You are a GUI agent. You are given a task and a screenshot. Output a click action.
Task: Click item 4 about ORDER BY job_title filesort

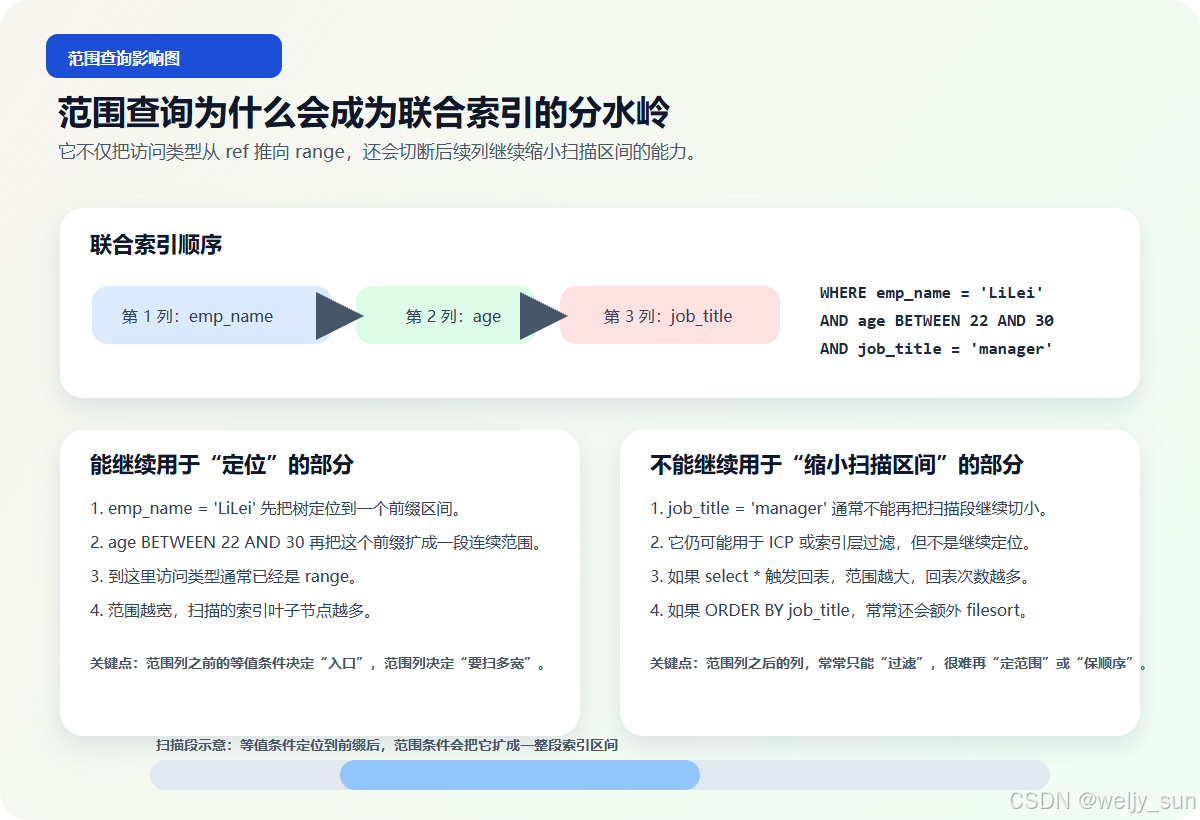839,610
